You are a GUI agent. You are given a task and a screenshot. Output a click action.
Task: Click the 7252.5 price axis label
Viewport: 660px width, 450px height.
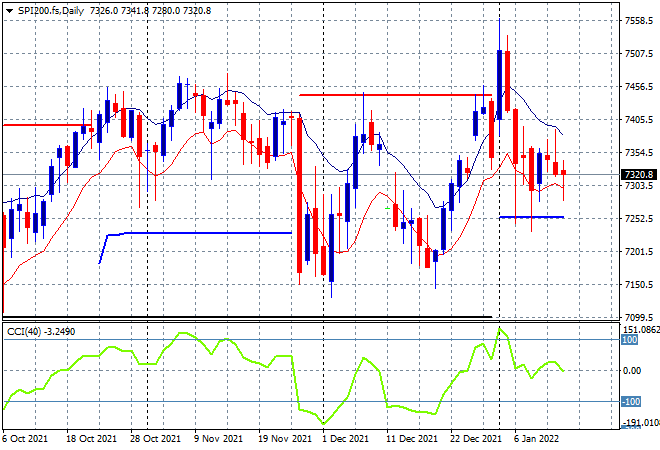tap(639, 218)
